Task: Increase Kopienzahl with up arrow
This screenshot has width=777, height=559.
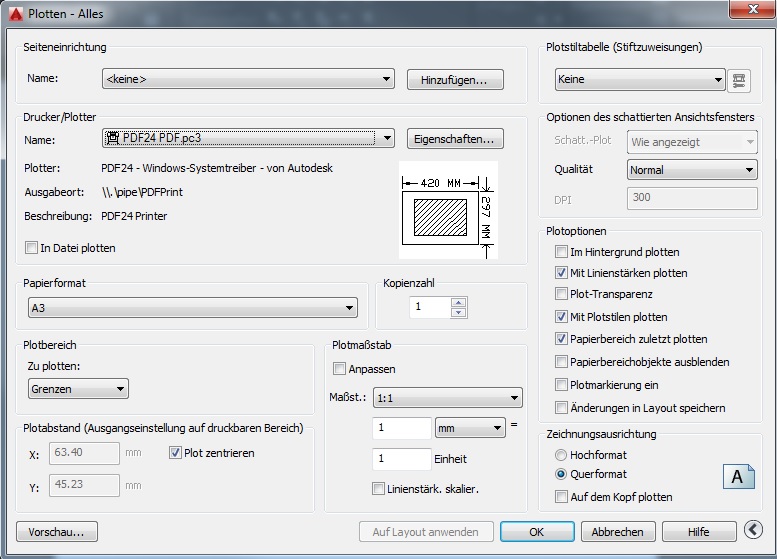Action: tap(459, 302)
